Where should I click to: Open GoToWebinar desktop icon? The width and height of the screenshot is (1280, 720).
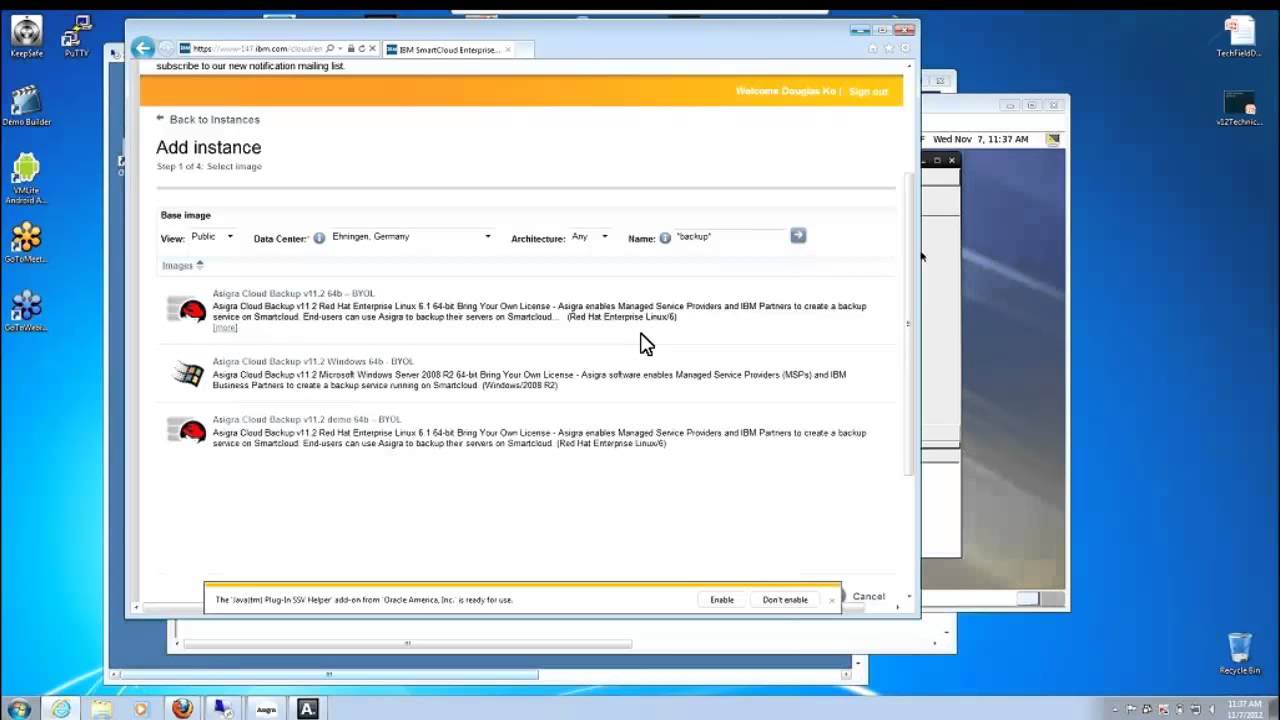tap(26, 311)
